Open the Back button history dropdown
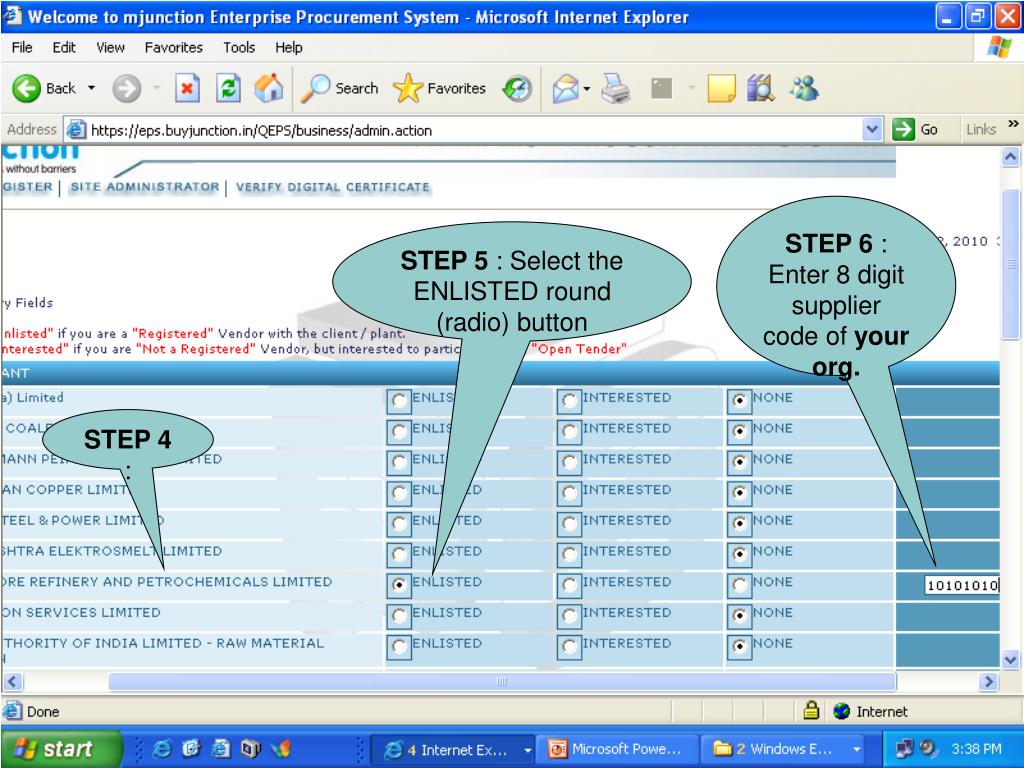This screenshot has width=1024, height=768. pos(91,88)
